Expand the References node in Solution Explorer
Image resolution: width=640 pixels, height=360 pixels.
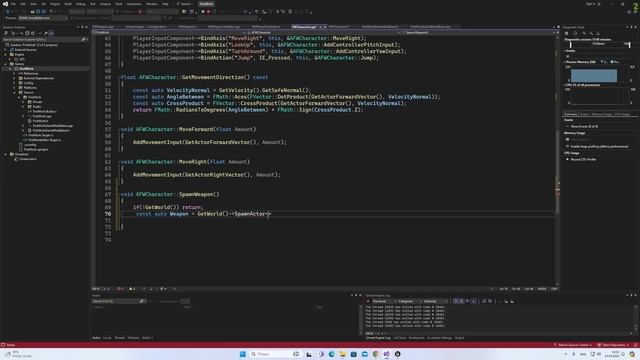pyautogui.click(x=15, y=73)
